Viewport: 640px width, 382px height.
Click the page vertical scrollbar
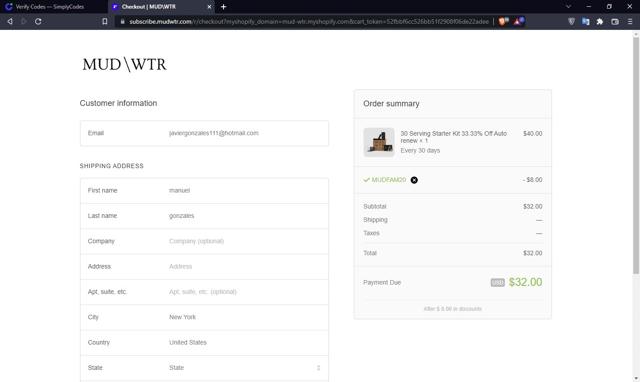coord(636,155)
